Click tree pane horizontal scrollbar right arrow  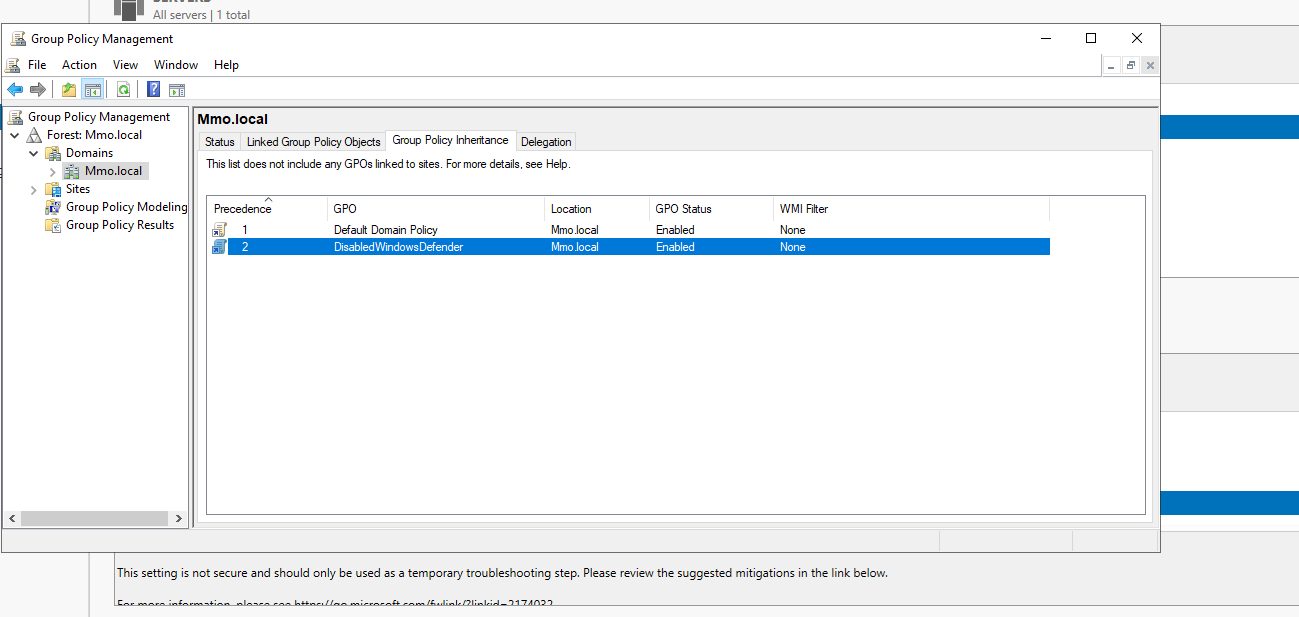click(x=179, y=519)
